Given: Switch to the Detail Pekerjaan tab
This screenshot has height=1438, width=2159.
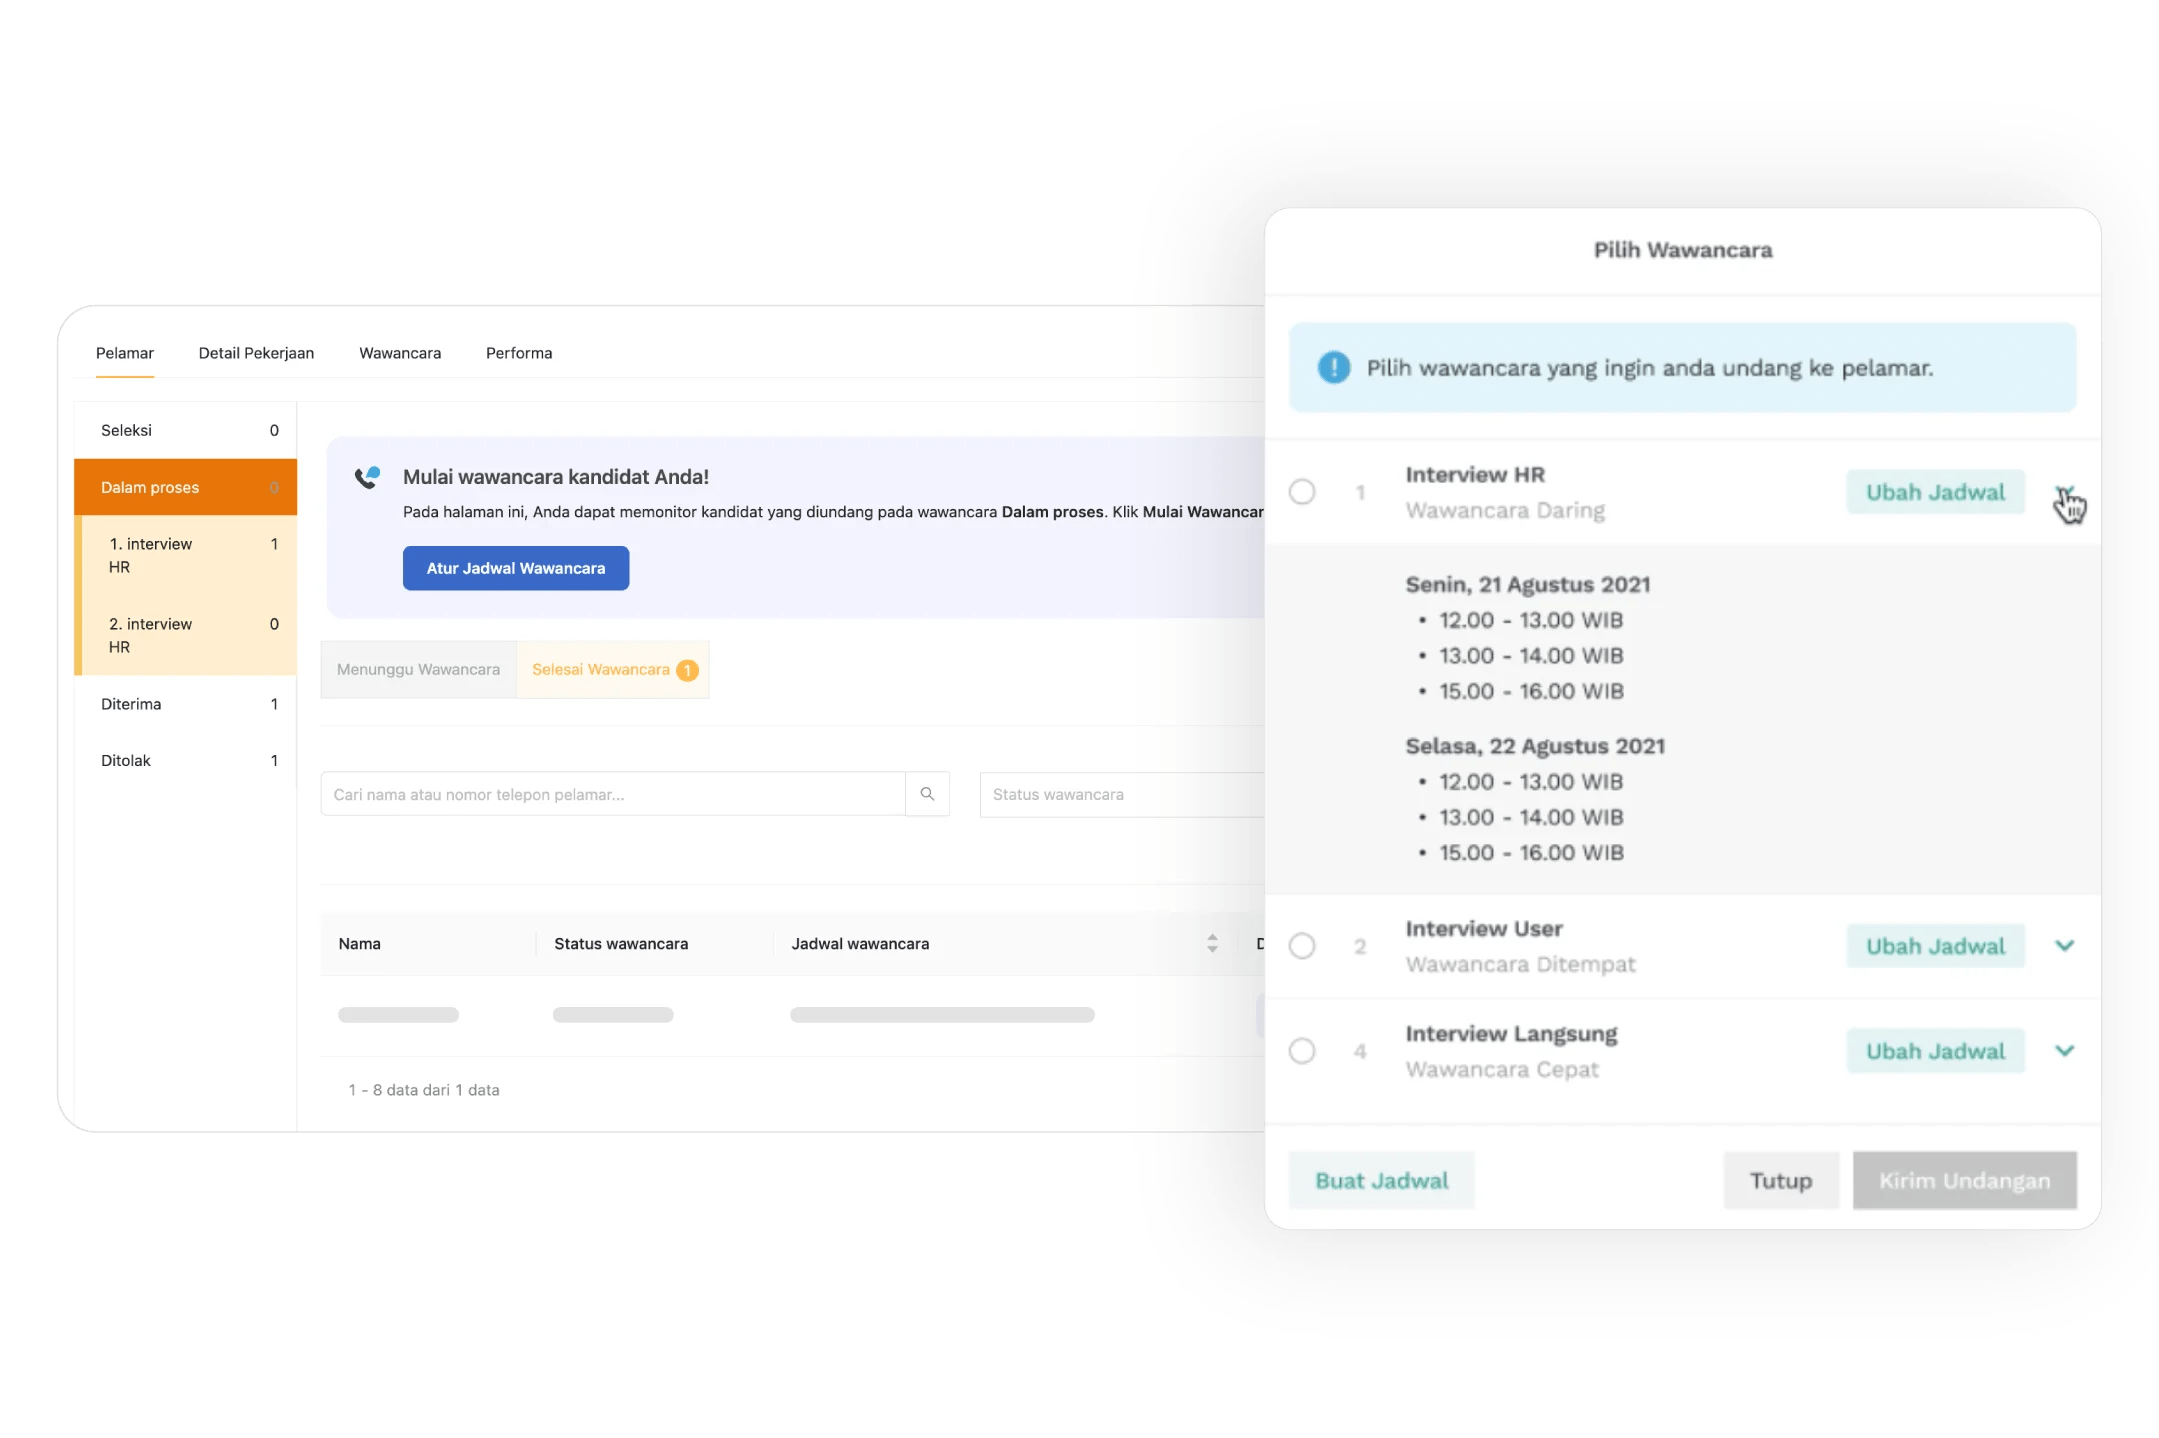Looking at the screenshot, I should (x=256, y=353).
